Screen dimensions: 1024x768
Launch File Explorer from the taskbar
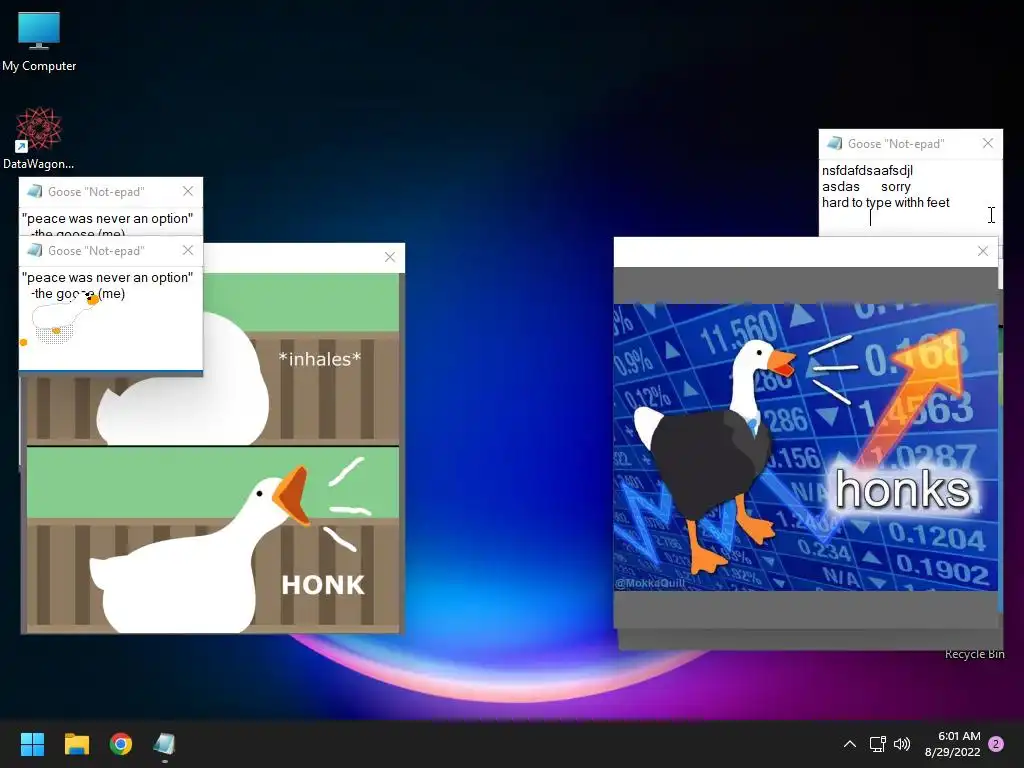click(76, 744)
